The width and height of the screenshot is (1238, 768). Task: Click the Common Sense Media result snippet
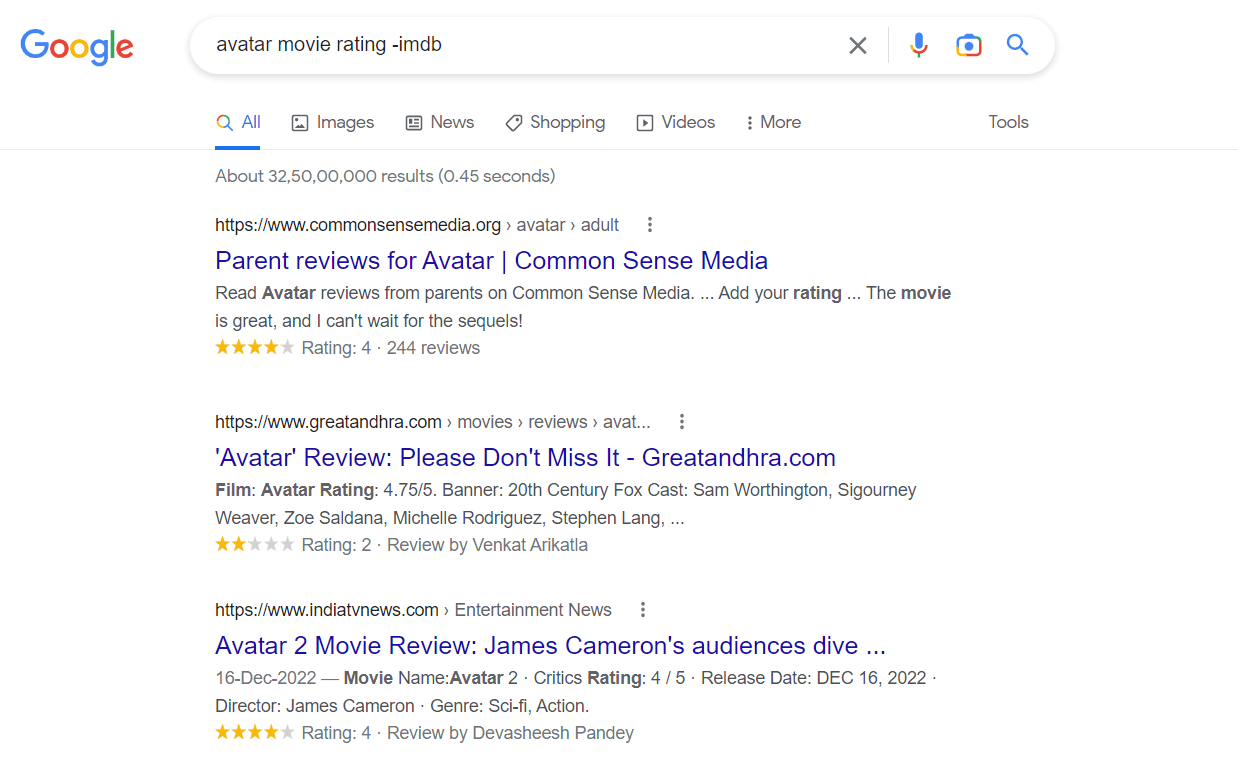pos(583,307)
